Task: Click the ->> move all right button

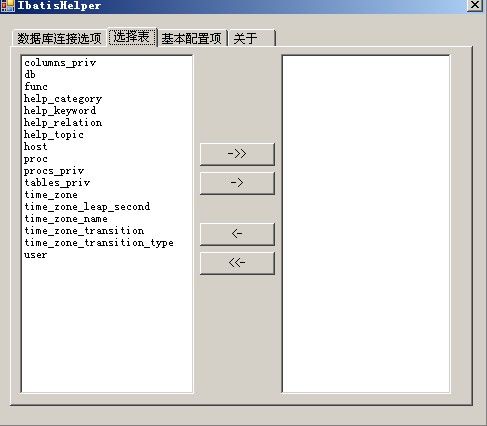Action: pos(237,154)
